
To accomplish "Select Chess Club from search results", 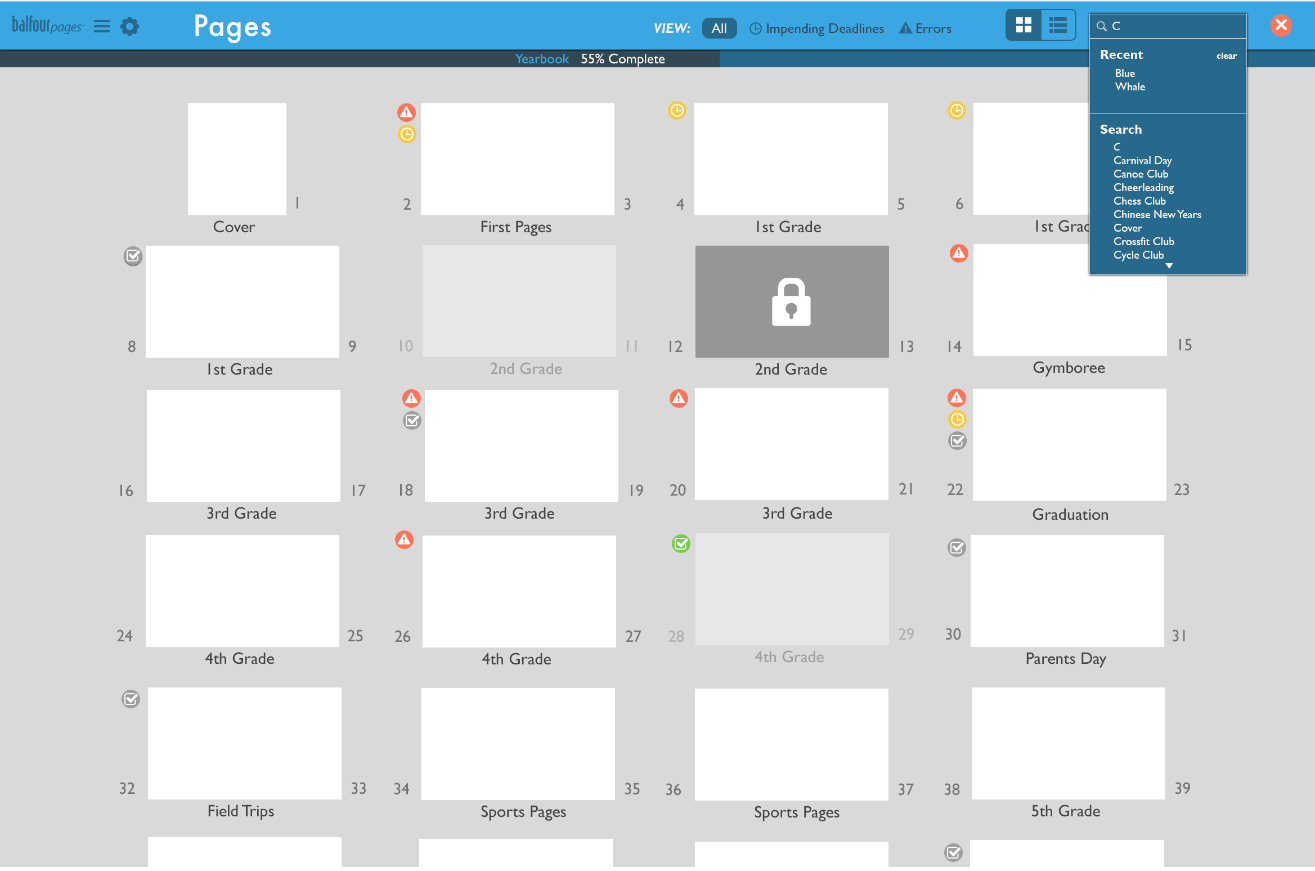I will (1139, 201).
